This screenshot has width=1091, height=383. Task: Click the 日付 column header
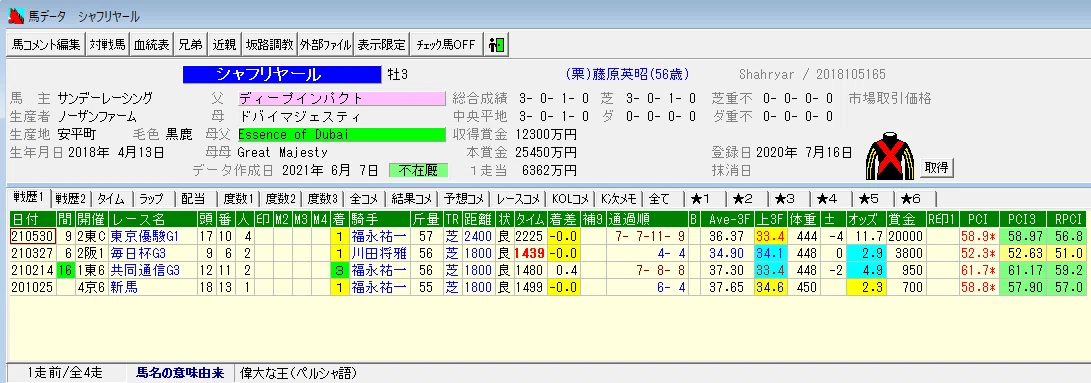(32, 219)
